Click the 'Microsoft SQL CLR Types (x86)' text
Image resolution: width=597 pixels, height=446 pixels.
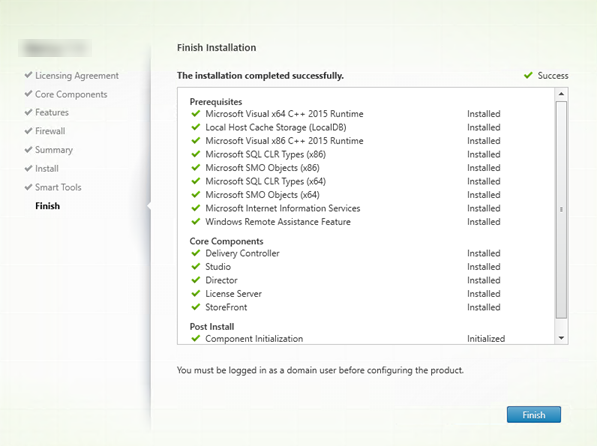[x=265, y=154]
